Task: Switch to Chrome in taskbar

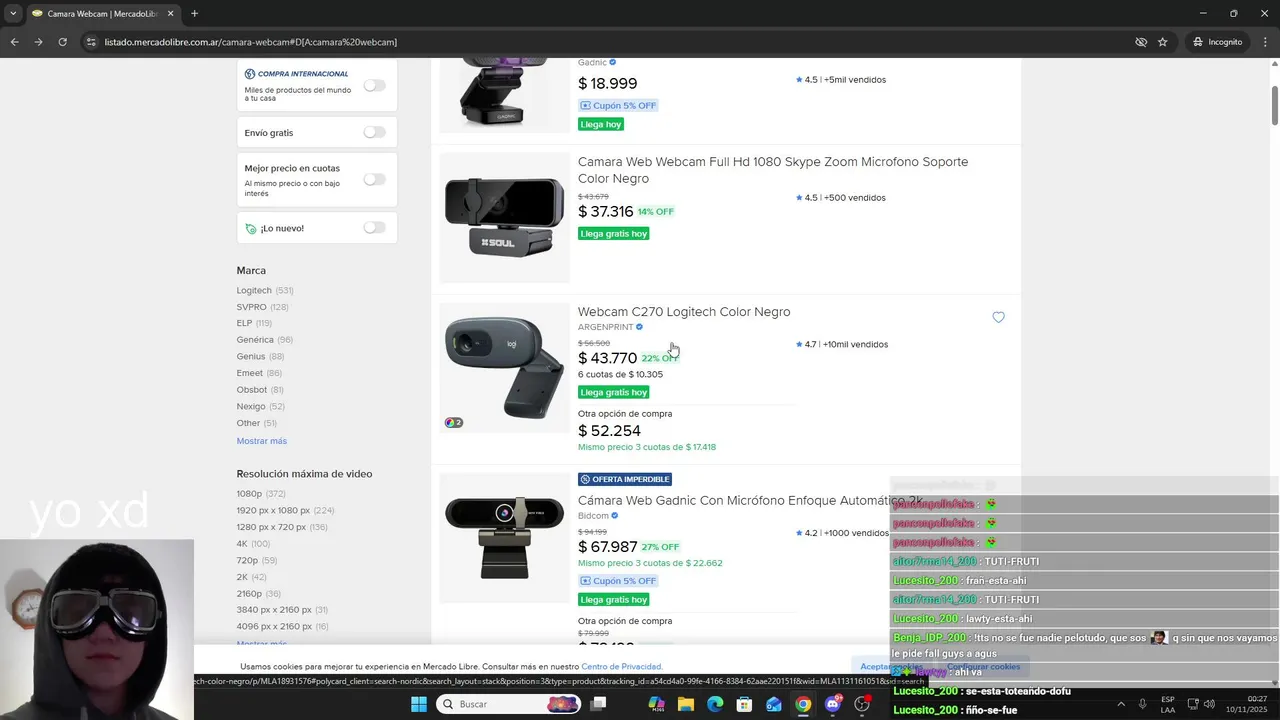Action: click(x=803, y=704)
